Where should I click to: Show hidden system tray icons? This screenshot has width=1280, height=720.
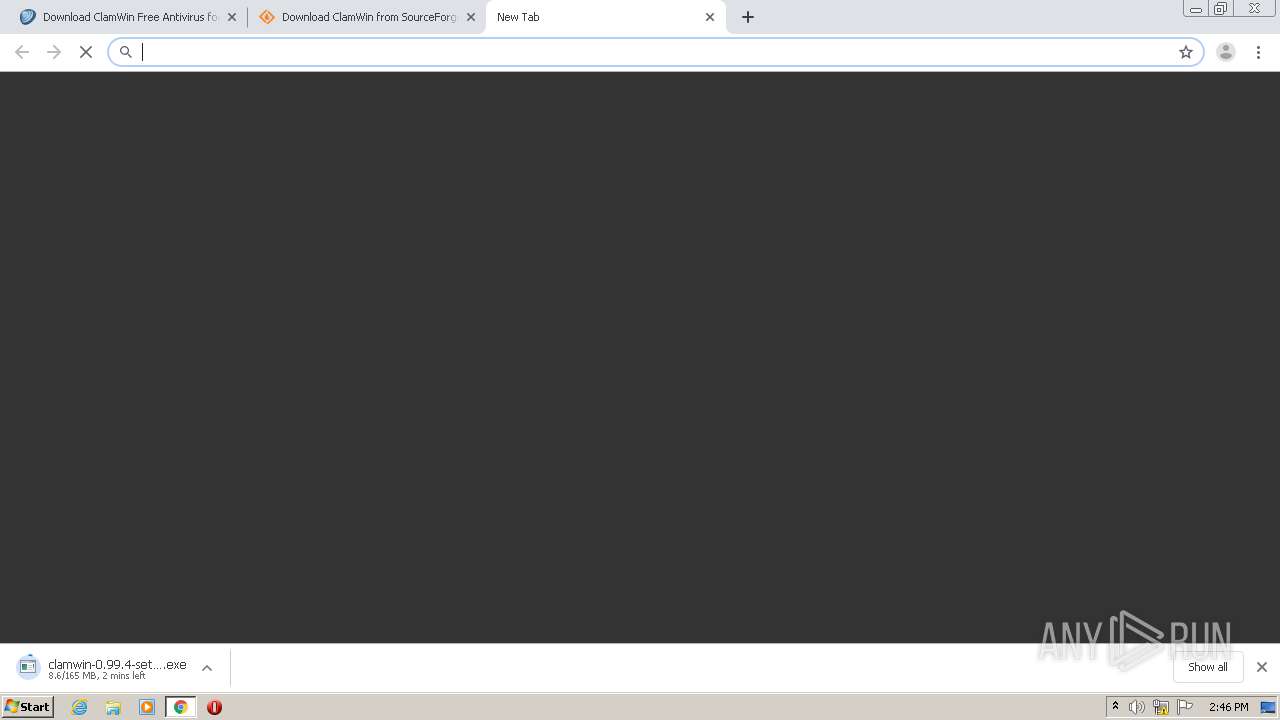coord(1115,707)
